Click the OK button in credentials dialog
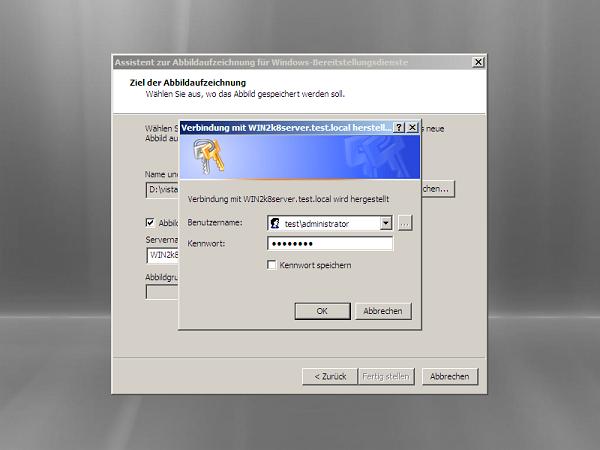 point(322,311)
